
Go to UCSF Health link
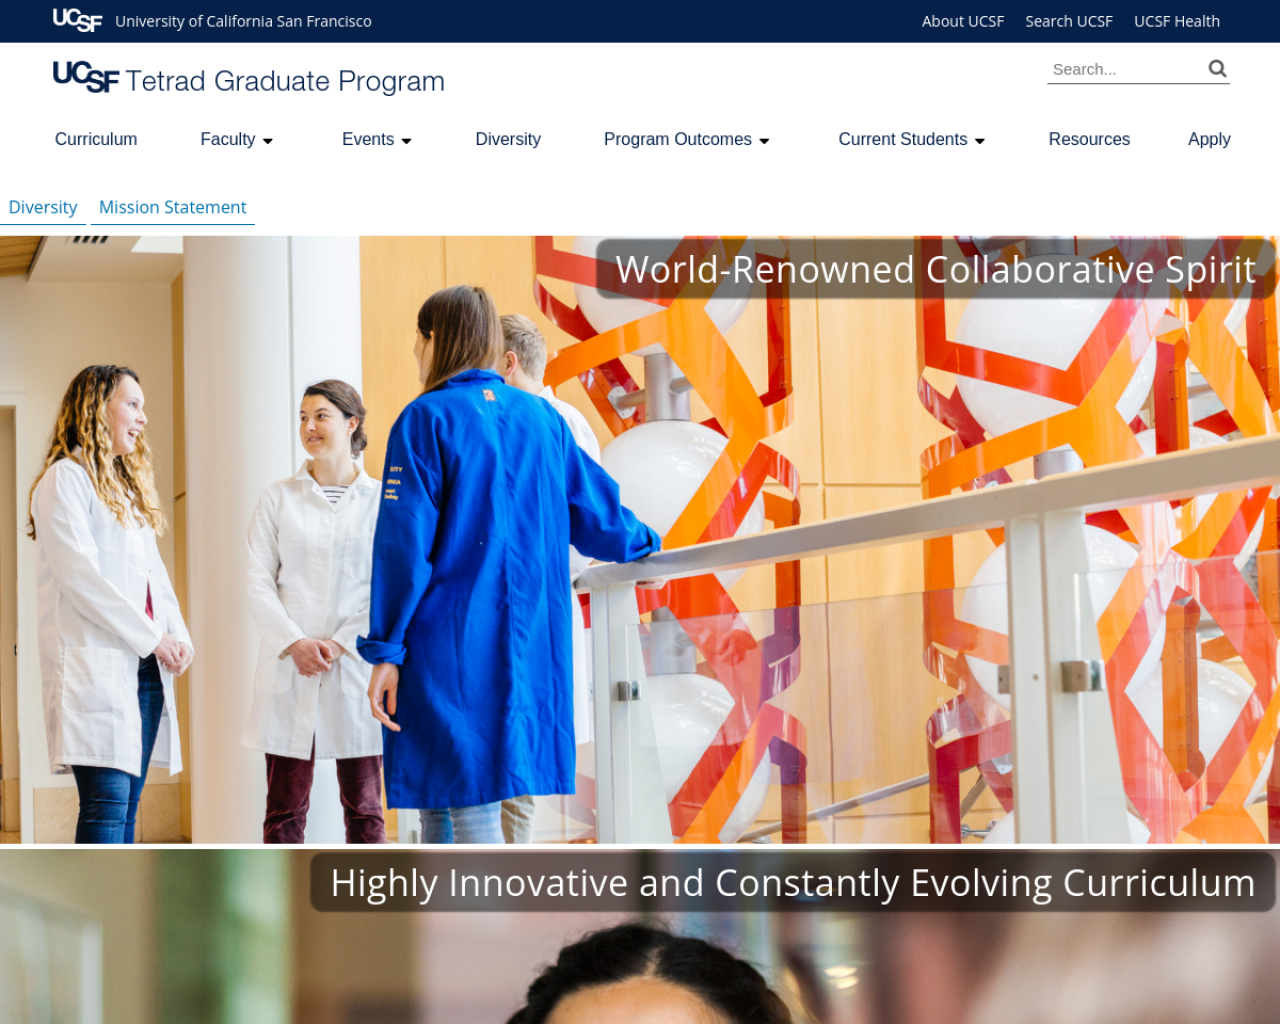click(1176, 21)
